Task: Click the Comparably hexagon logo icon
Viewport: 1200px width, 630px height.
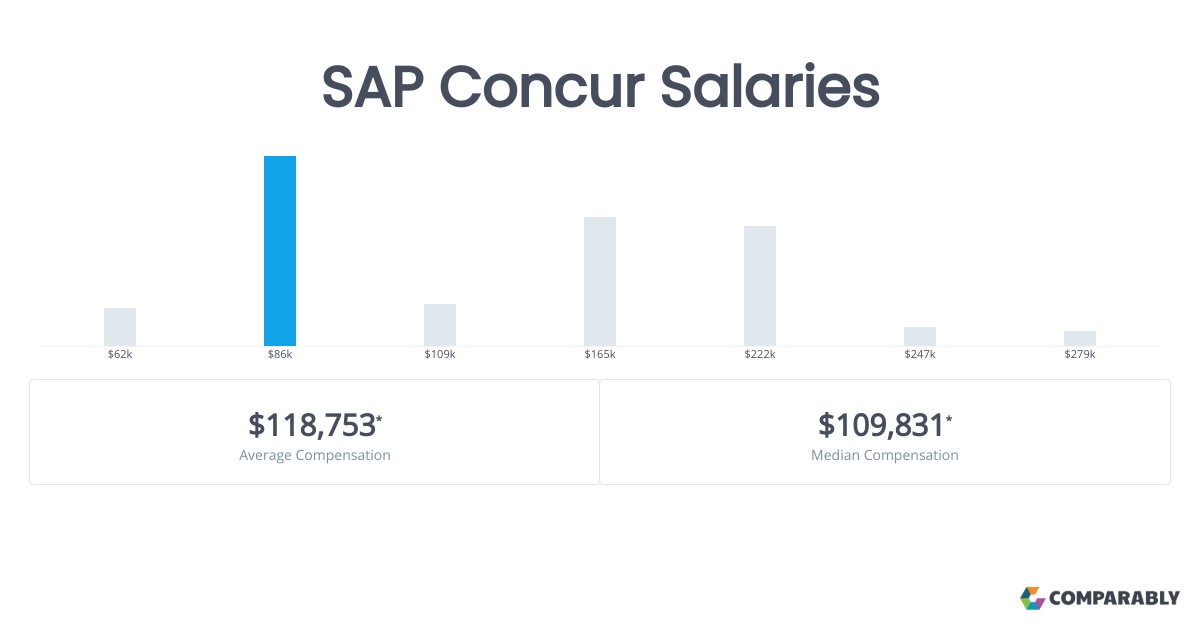Action: 1032,598
